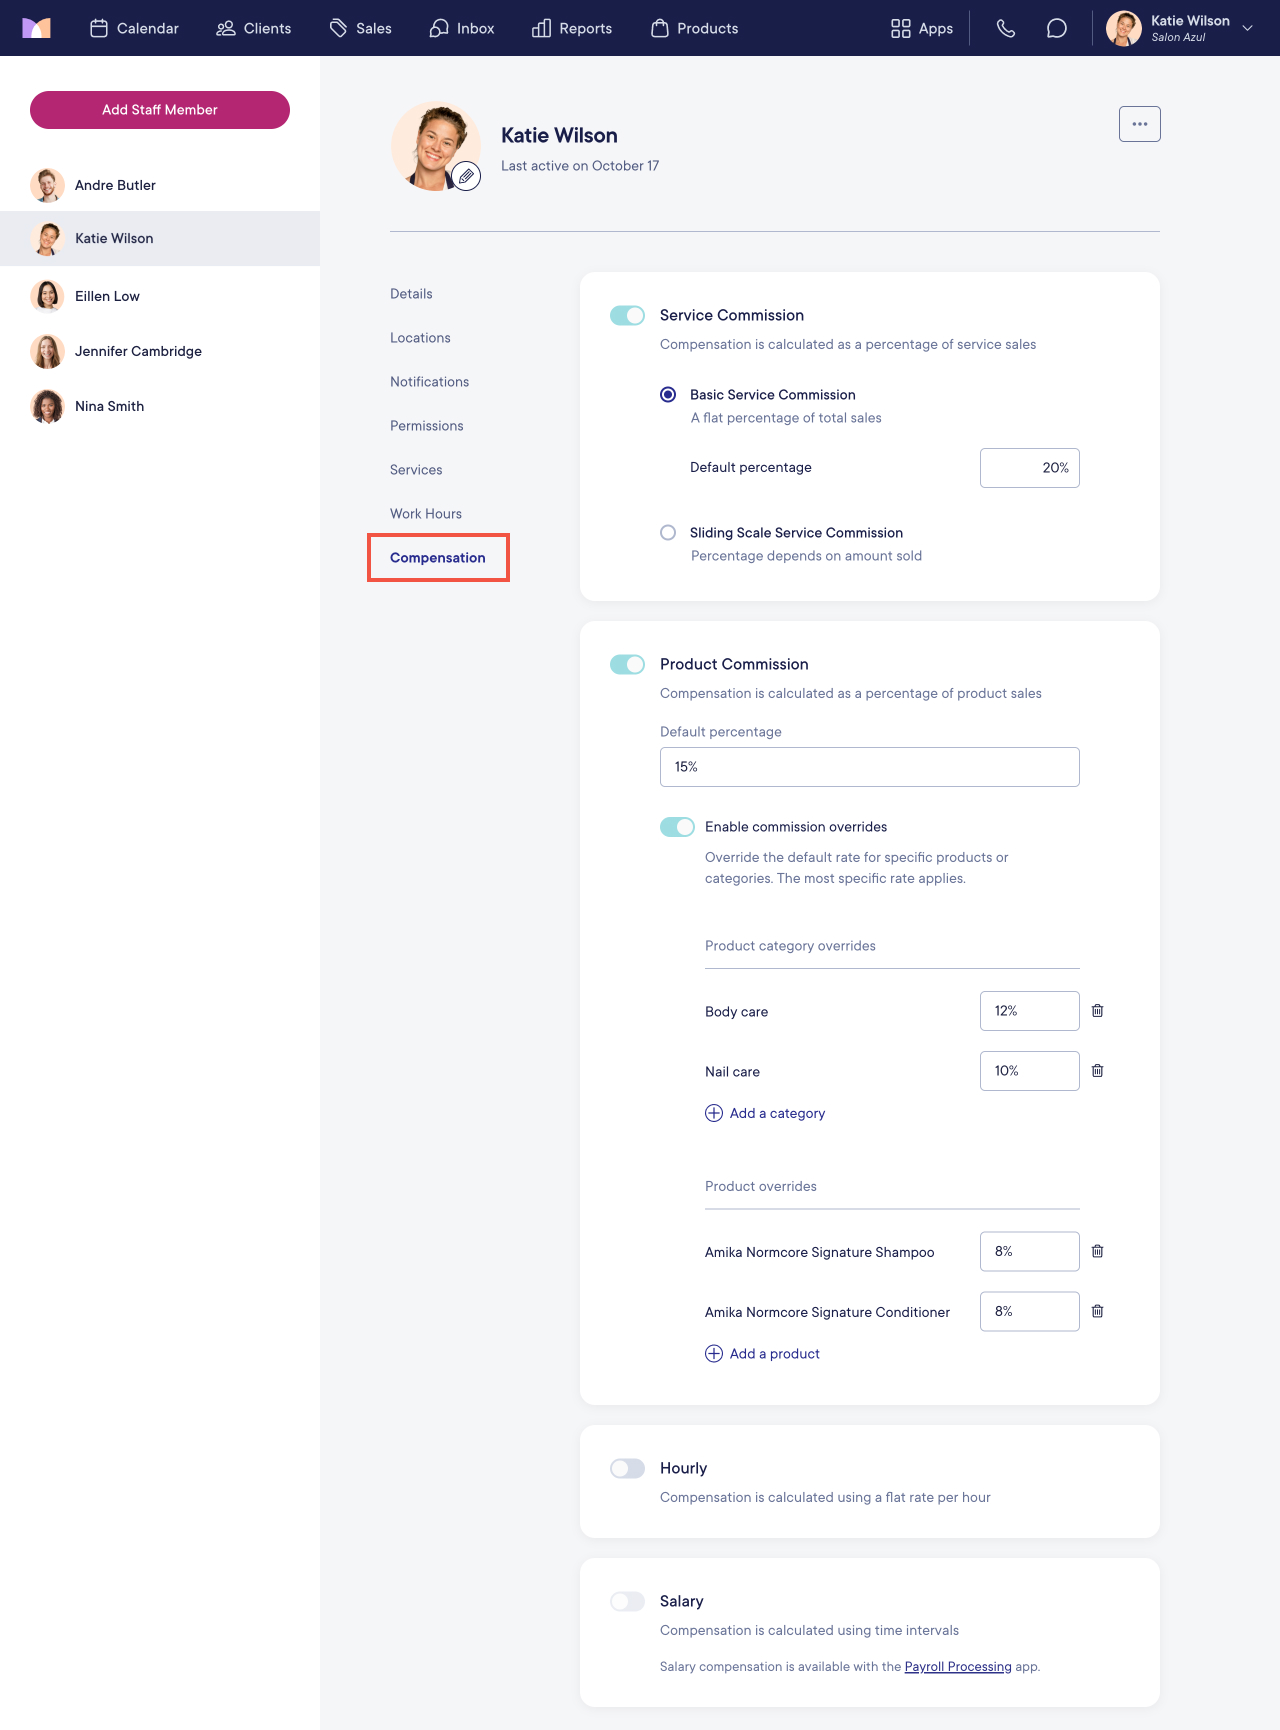Image resolution: width=1280 pixels, height=1730 pixels.
Task: Open the Work Hours tab
Action: click(x=426, y=514)
